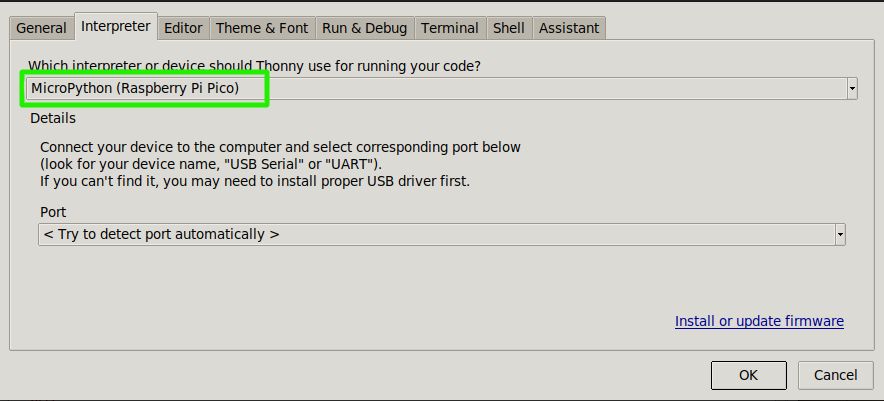Viewport: 884px width, 401px height.
Task: Select the Interpreter tab
Action: click(x=116, y=27)
